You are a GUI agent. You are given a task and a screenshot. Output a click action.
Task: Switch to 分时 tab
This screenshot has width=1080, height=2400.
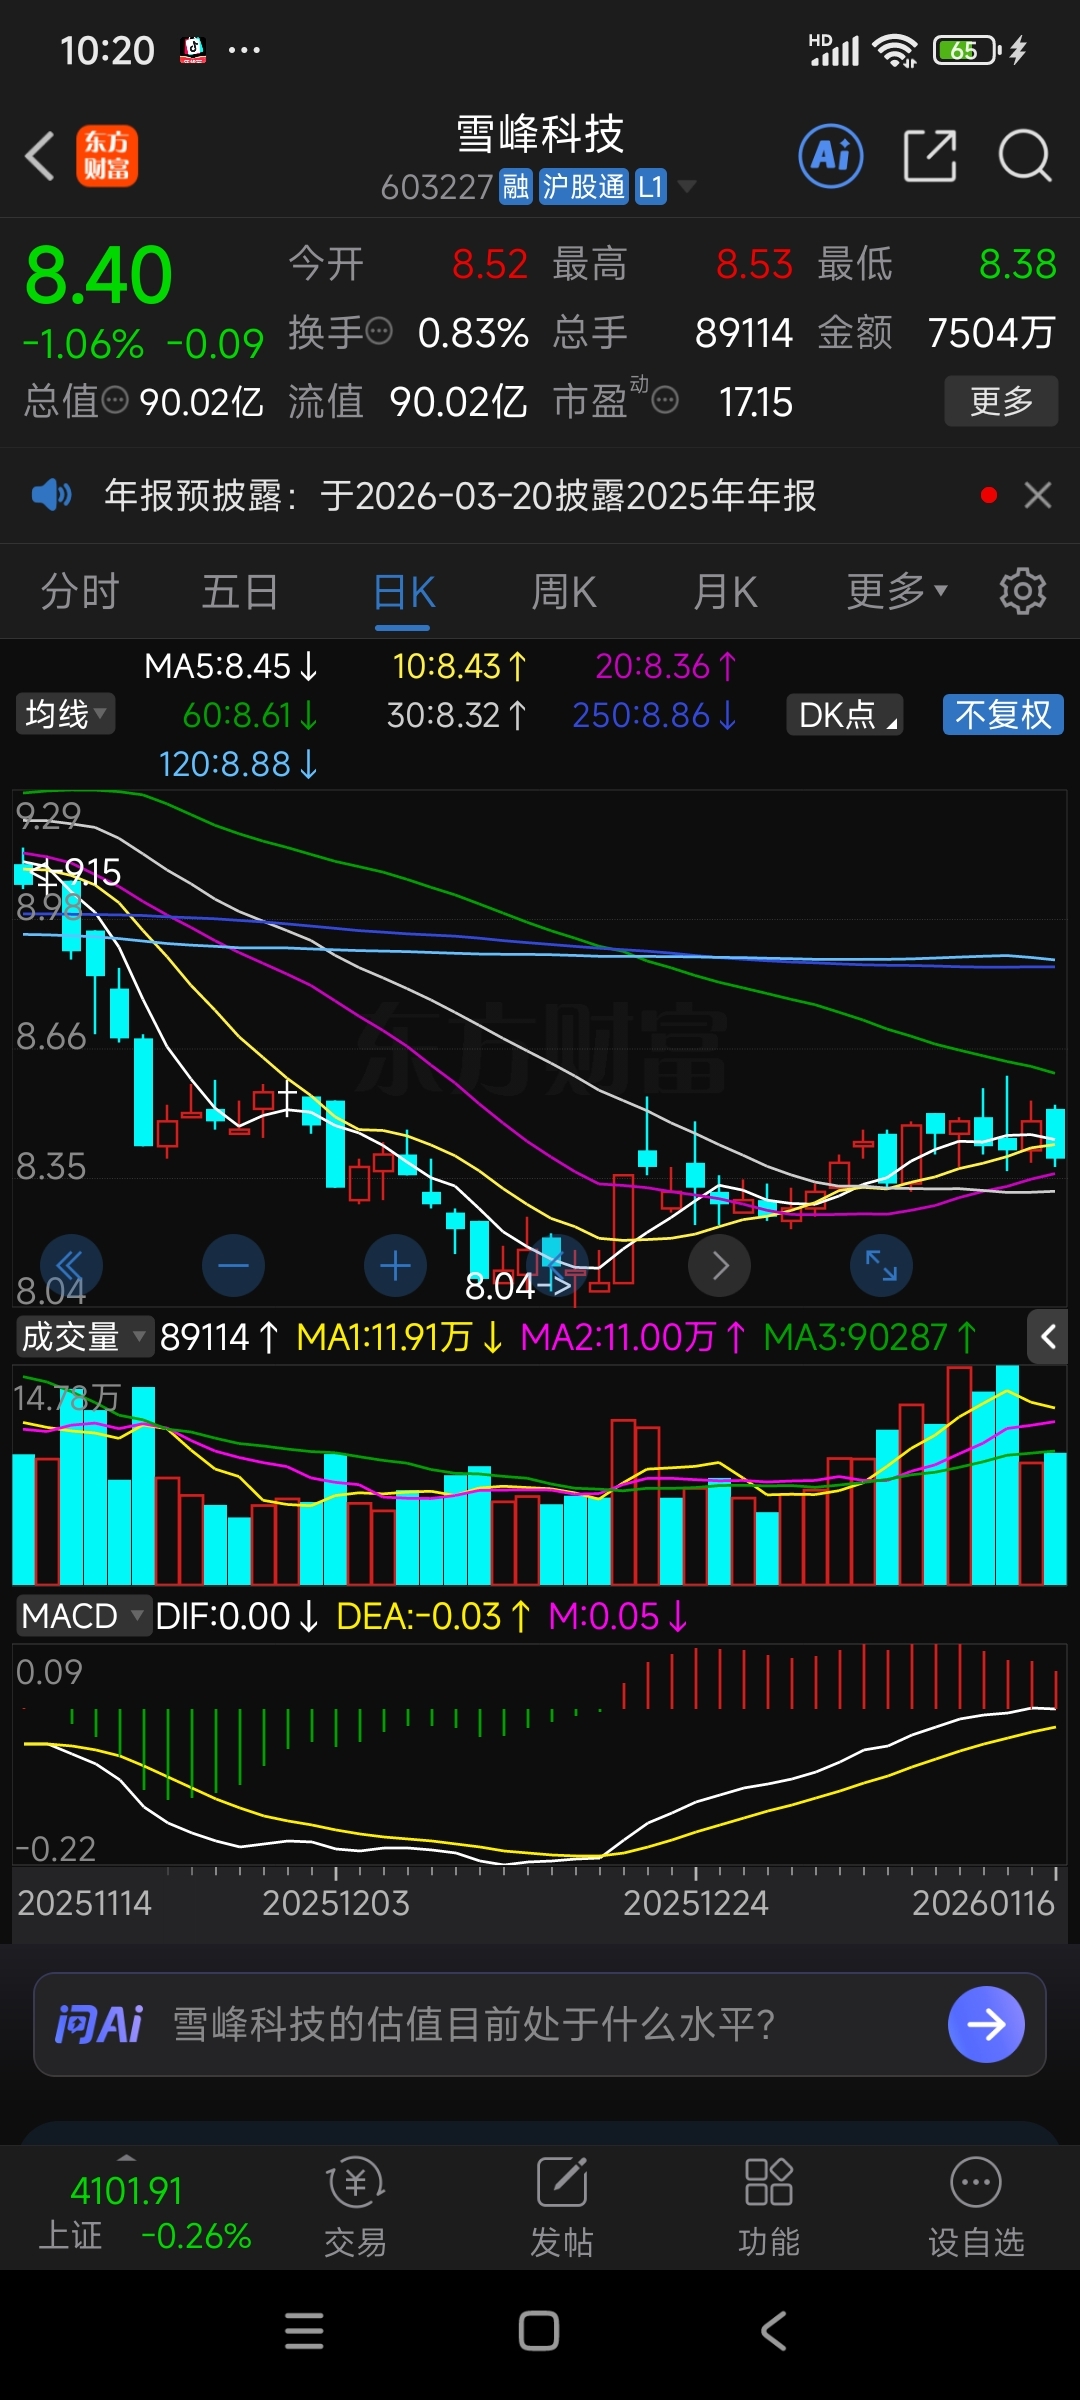click(x=80, y=591)
